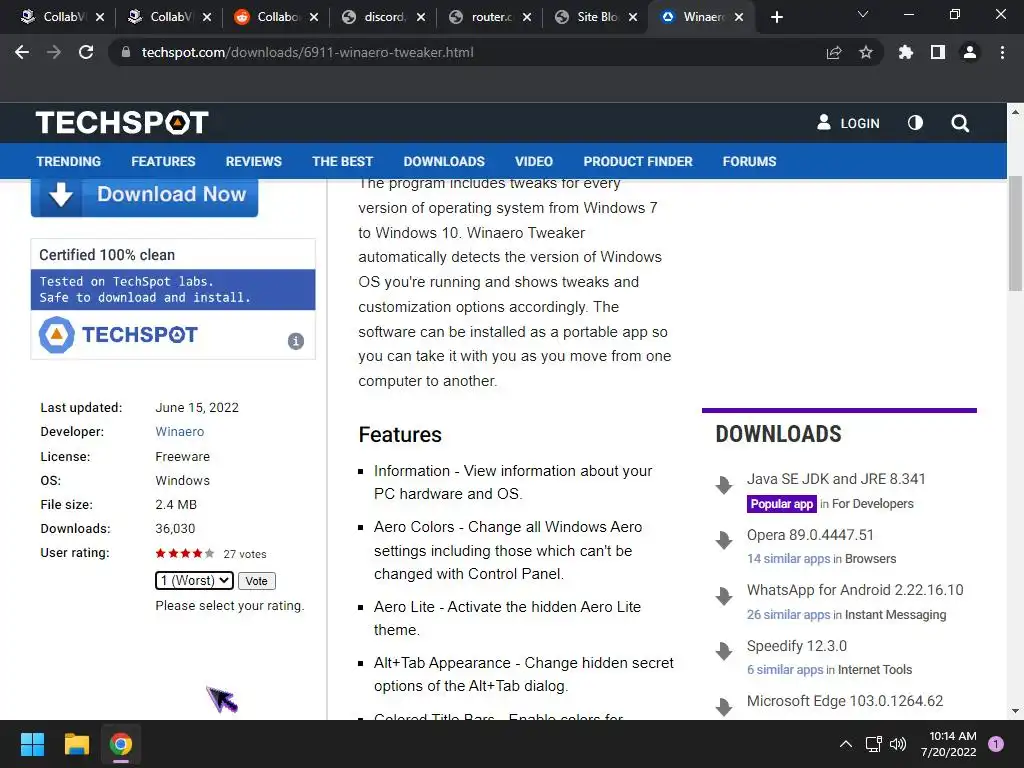The width and height of the screenshot is (1024, 768).
Task: Submit rating with Vote button
Action: (x=257, y=581)
